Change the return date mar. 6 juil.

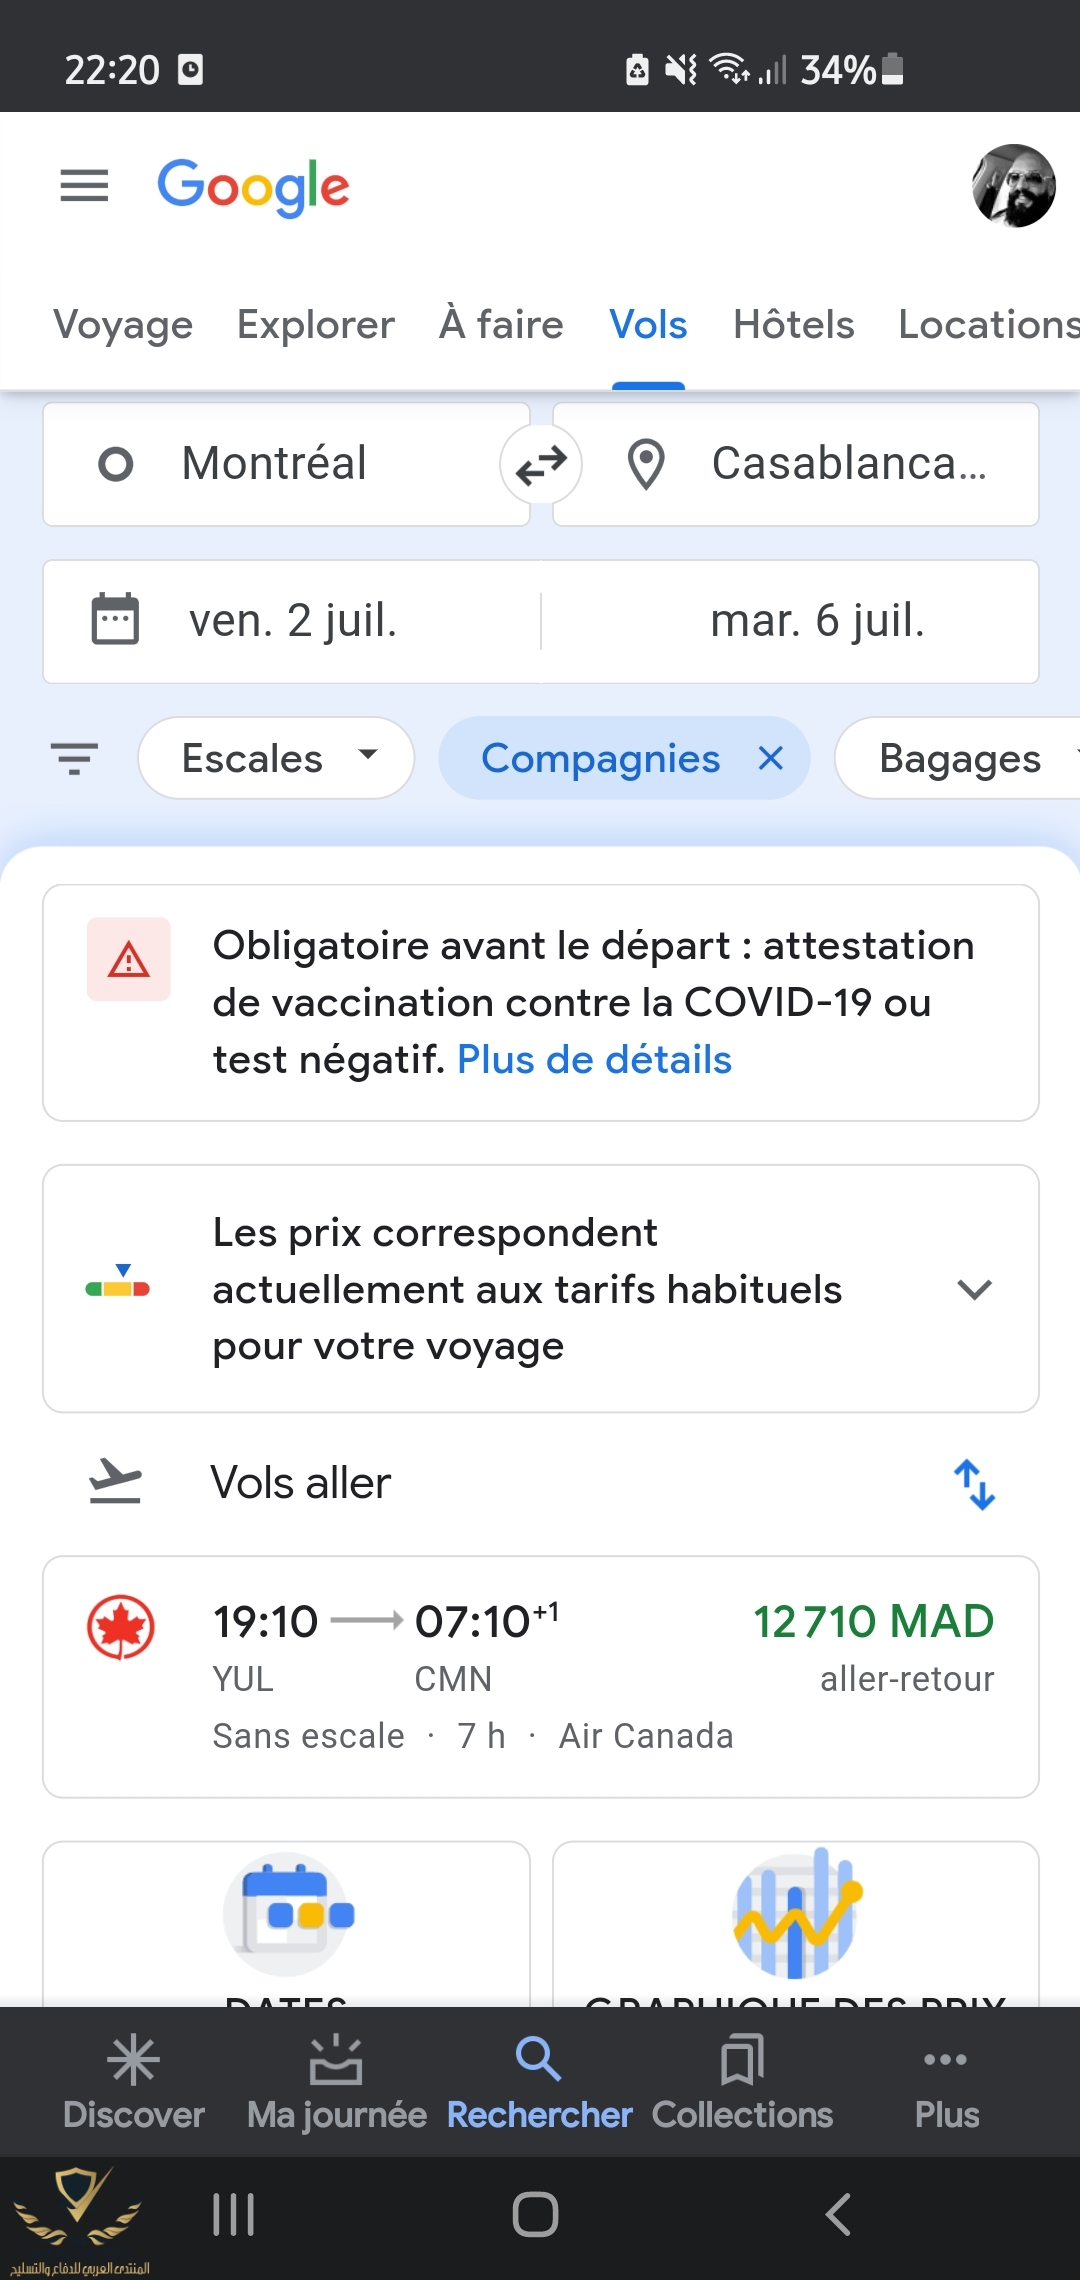(817, 621)
